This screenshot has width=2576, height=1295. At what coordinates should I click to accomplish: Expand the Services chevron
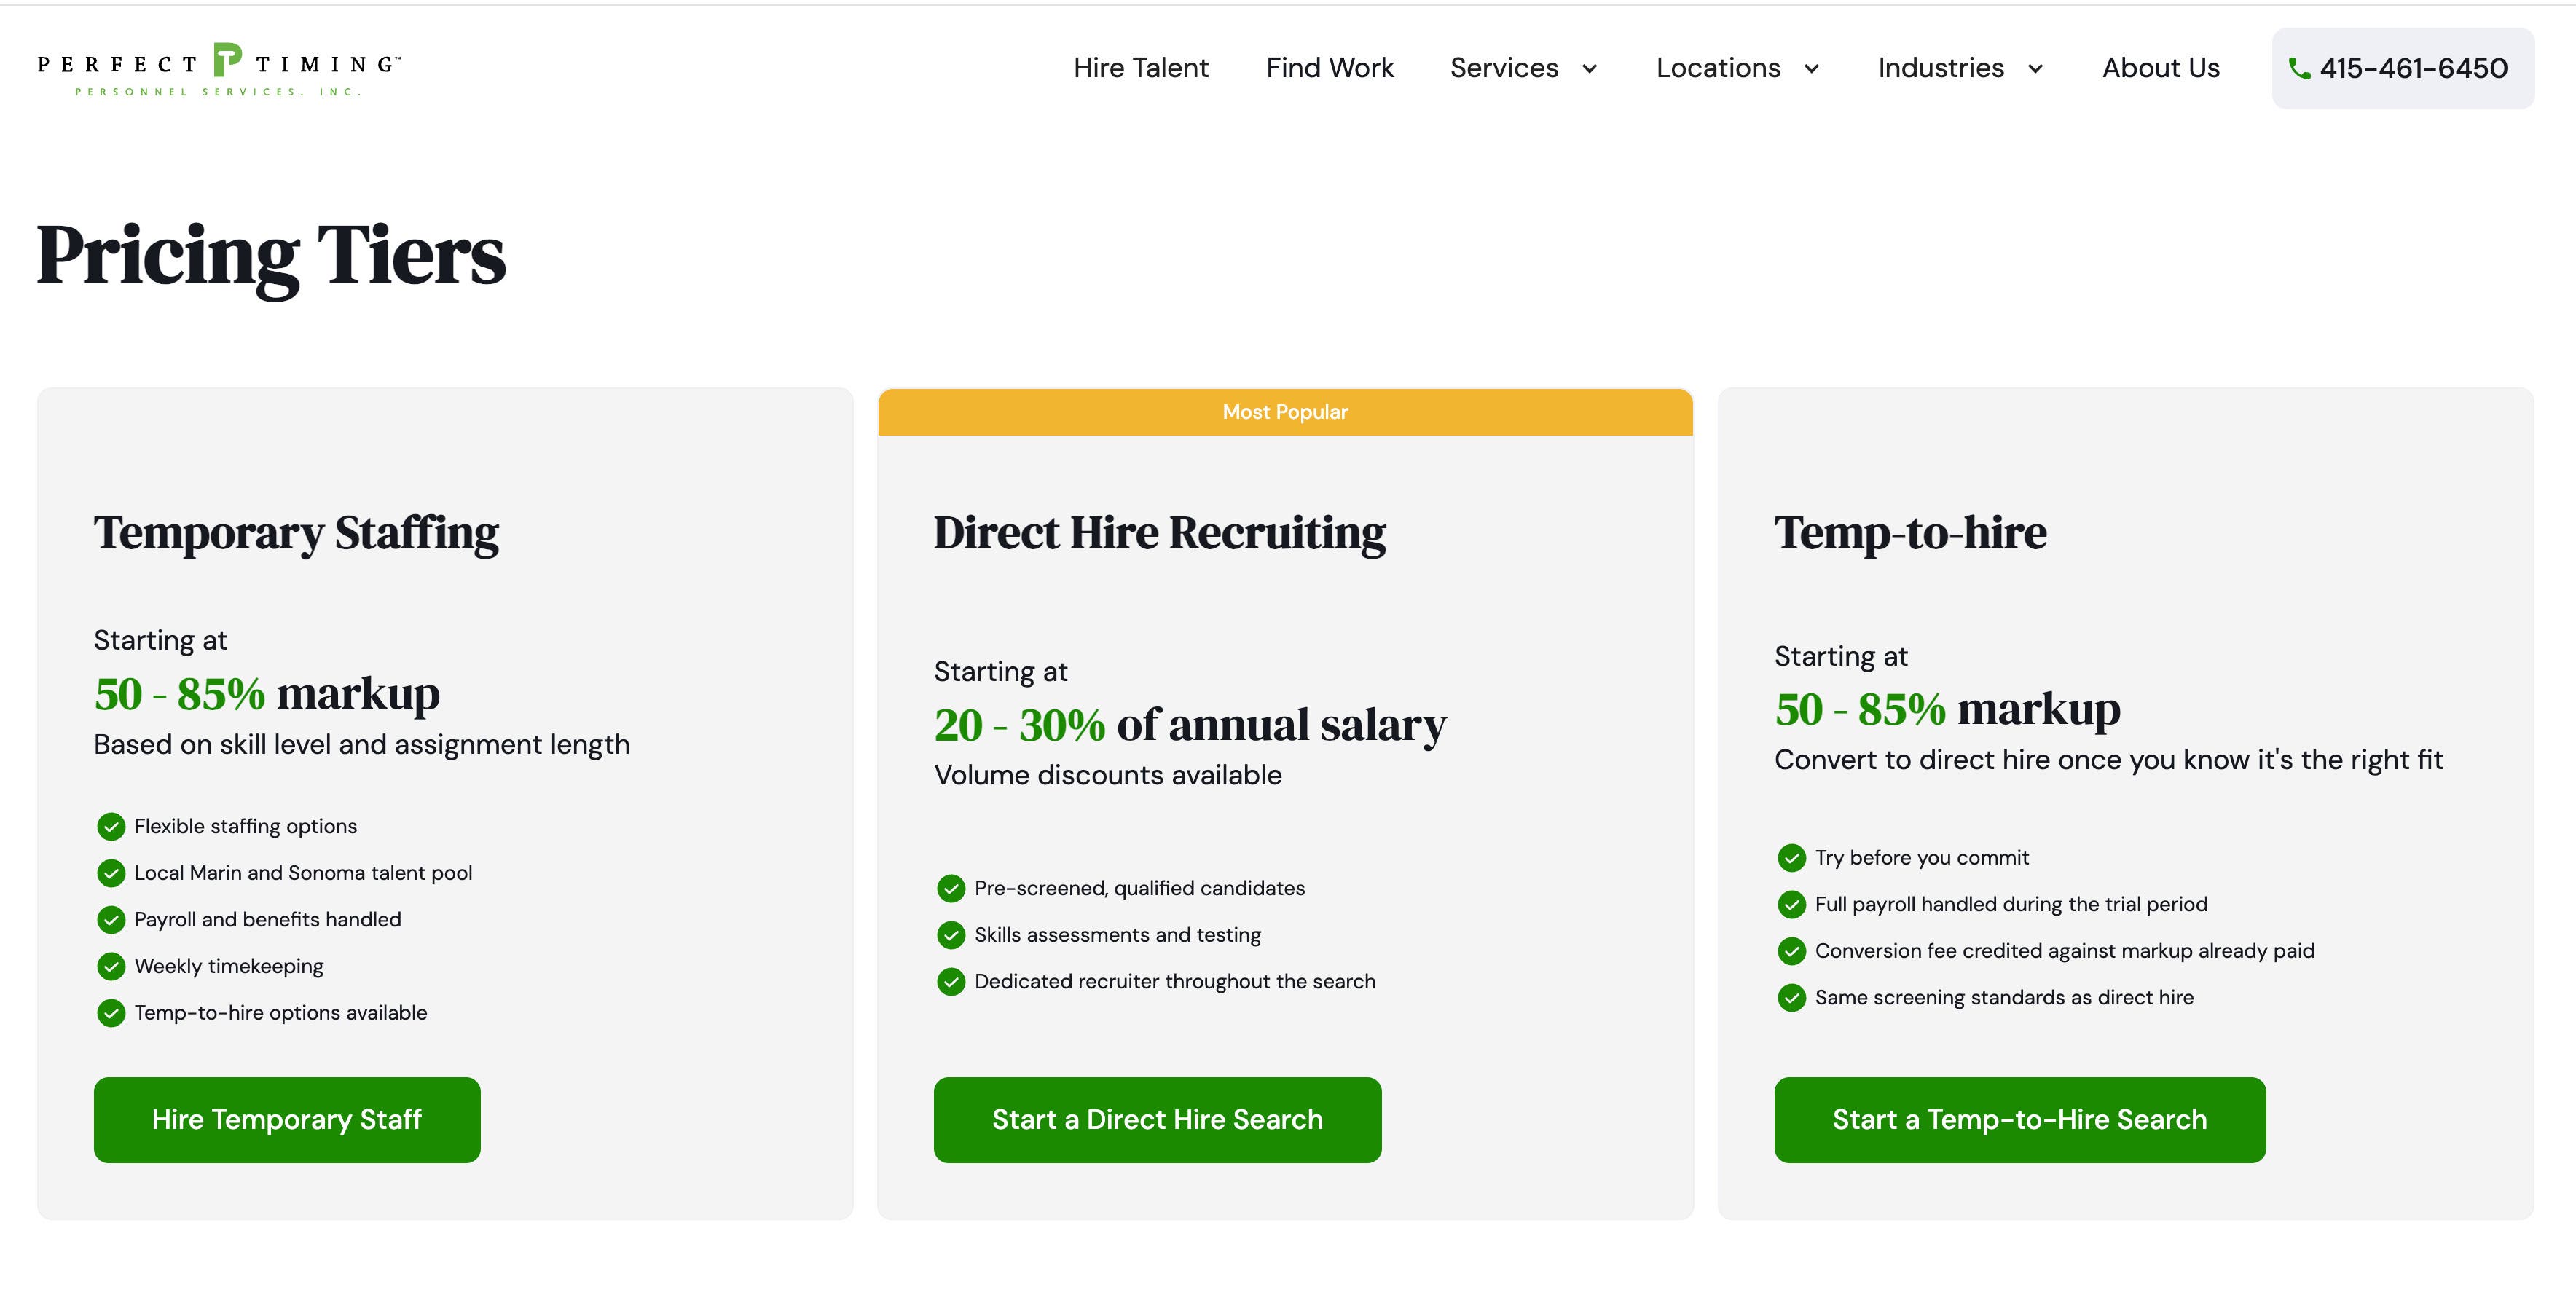(1589, 69)
